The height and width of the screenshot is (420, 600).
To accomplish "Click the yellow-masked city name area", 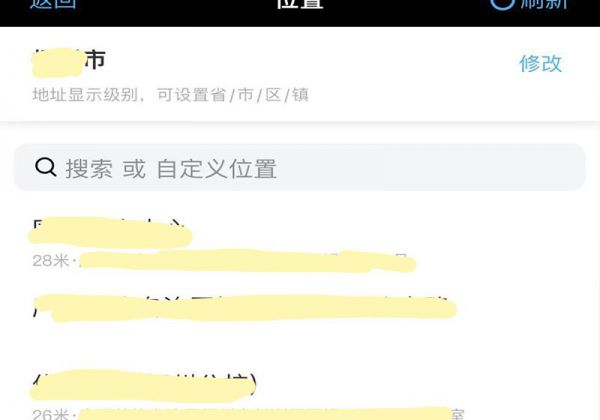I will [57, 63].
